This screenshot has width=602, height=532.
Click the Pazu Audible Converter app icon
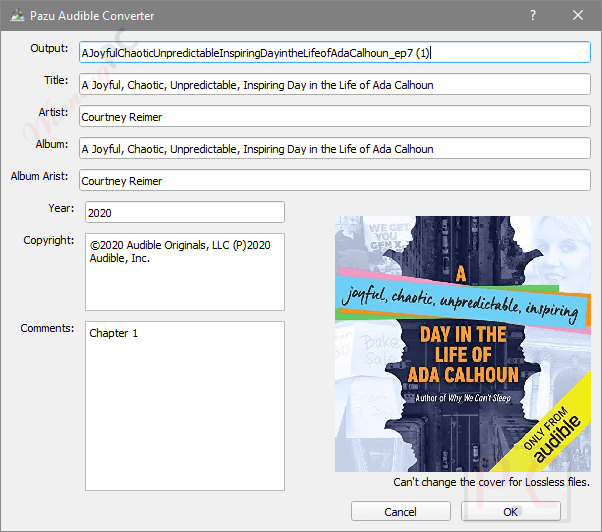click(17, 16)
